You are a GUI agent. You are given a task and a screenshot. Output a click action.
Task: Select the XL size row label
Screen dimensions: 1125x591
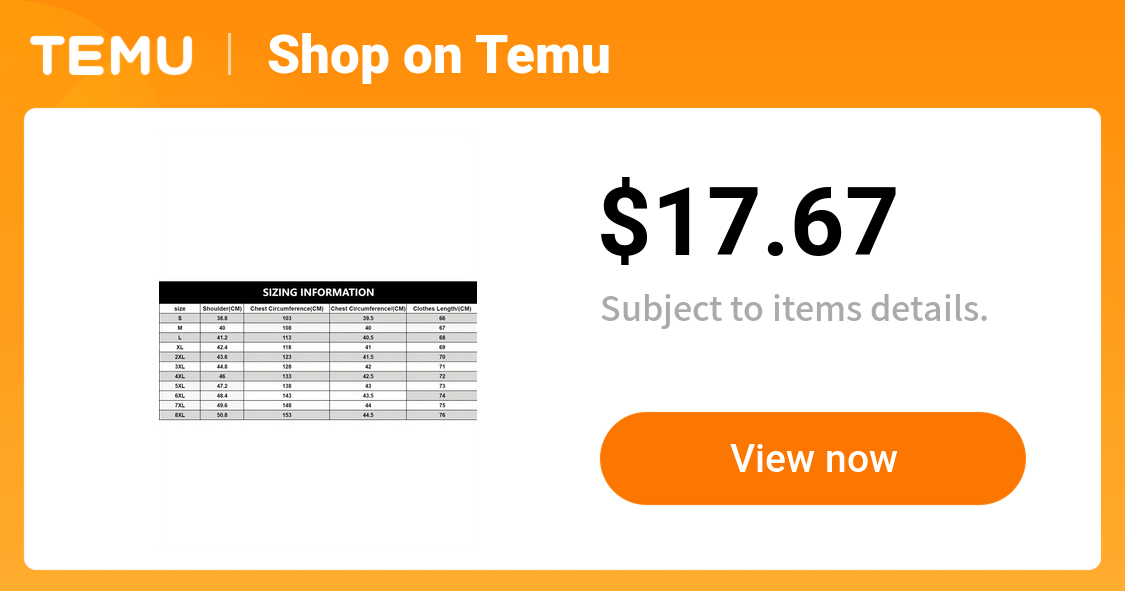(179, 347)
